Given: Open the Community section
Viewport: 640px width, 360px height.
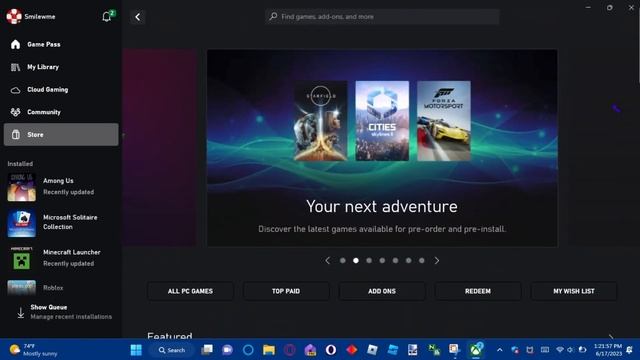Looking at the screenshot, I should (x=61, y=112).
